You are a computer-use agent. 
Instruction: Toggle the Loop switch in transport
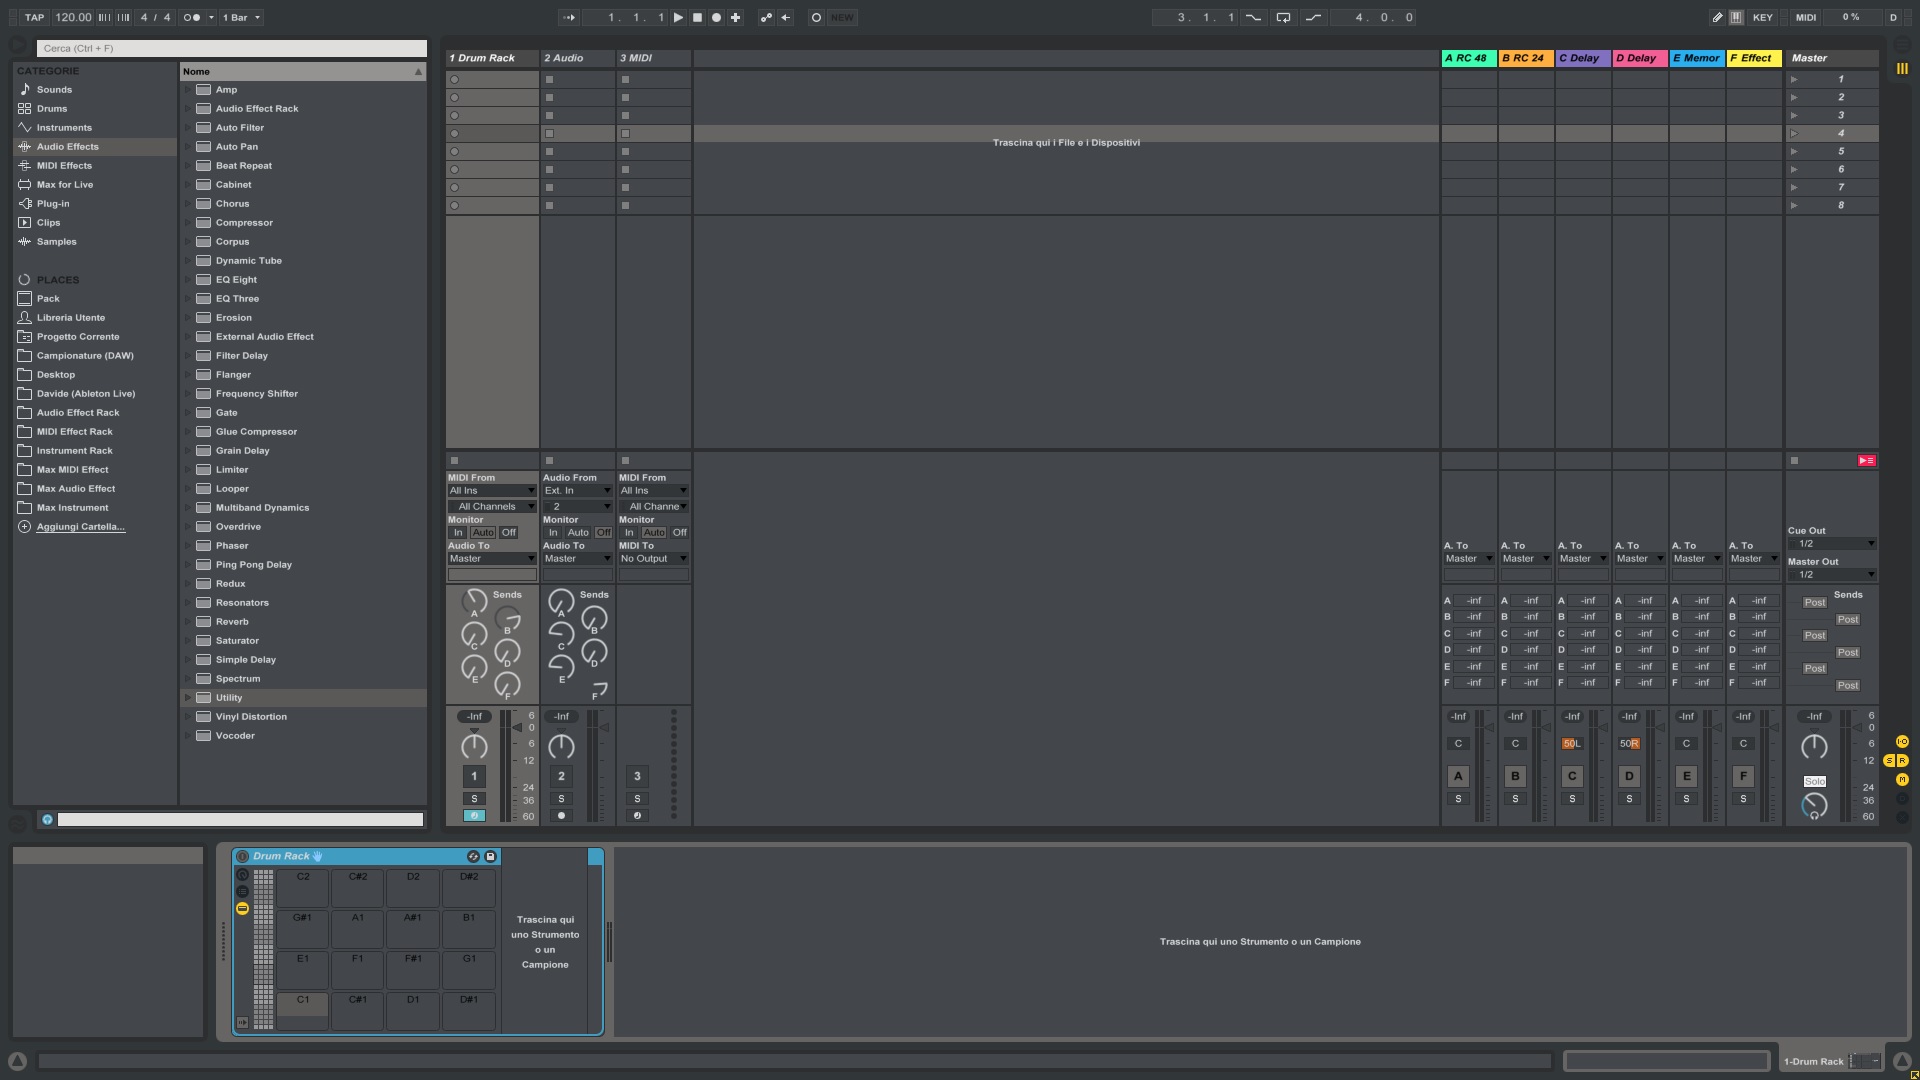(1283, 17)
